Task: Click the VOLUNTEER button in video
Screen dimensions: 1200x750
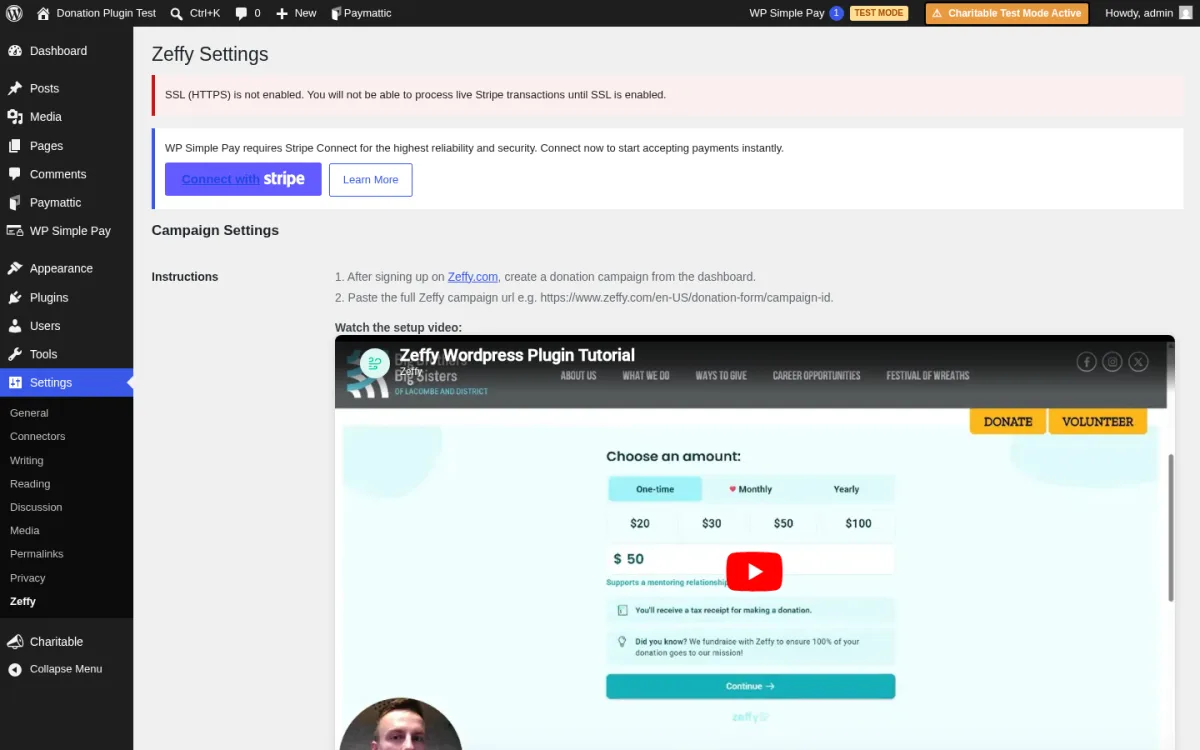Action: (x=1098, y=422)
